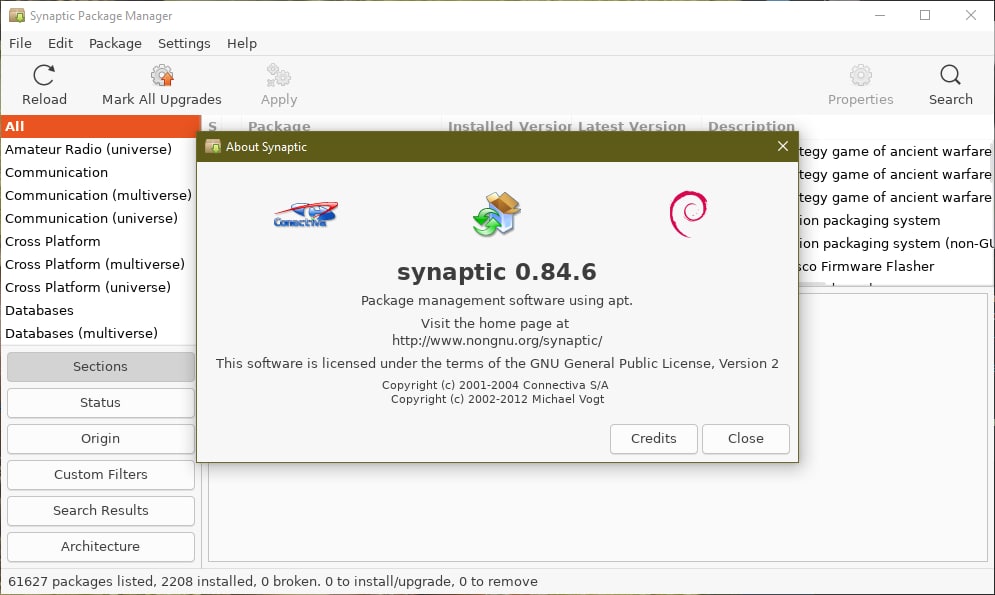Open the Settings menu
The image size is (995, 595).
click(184, 43)
